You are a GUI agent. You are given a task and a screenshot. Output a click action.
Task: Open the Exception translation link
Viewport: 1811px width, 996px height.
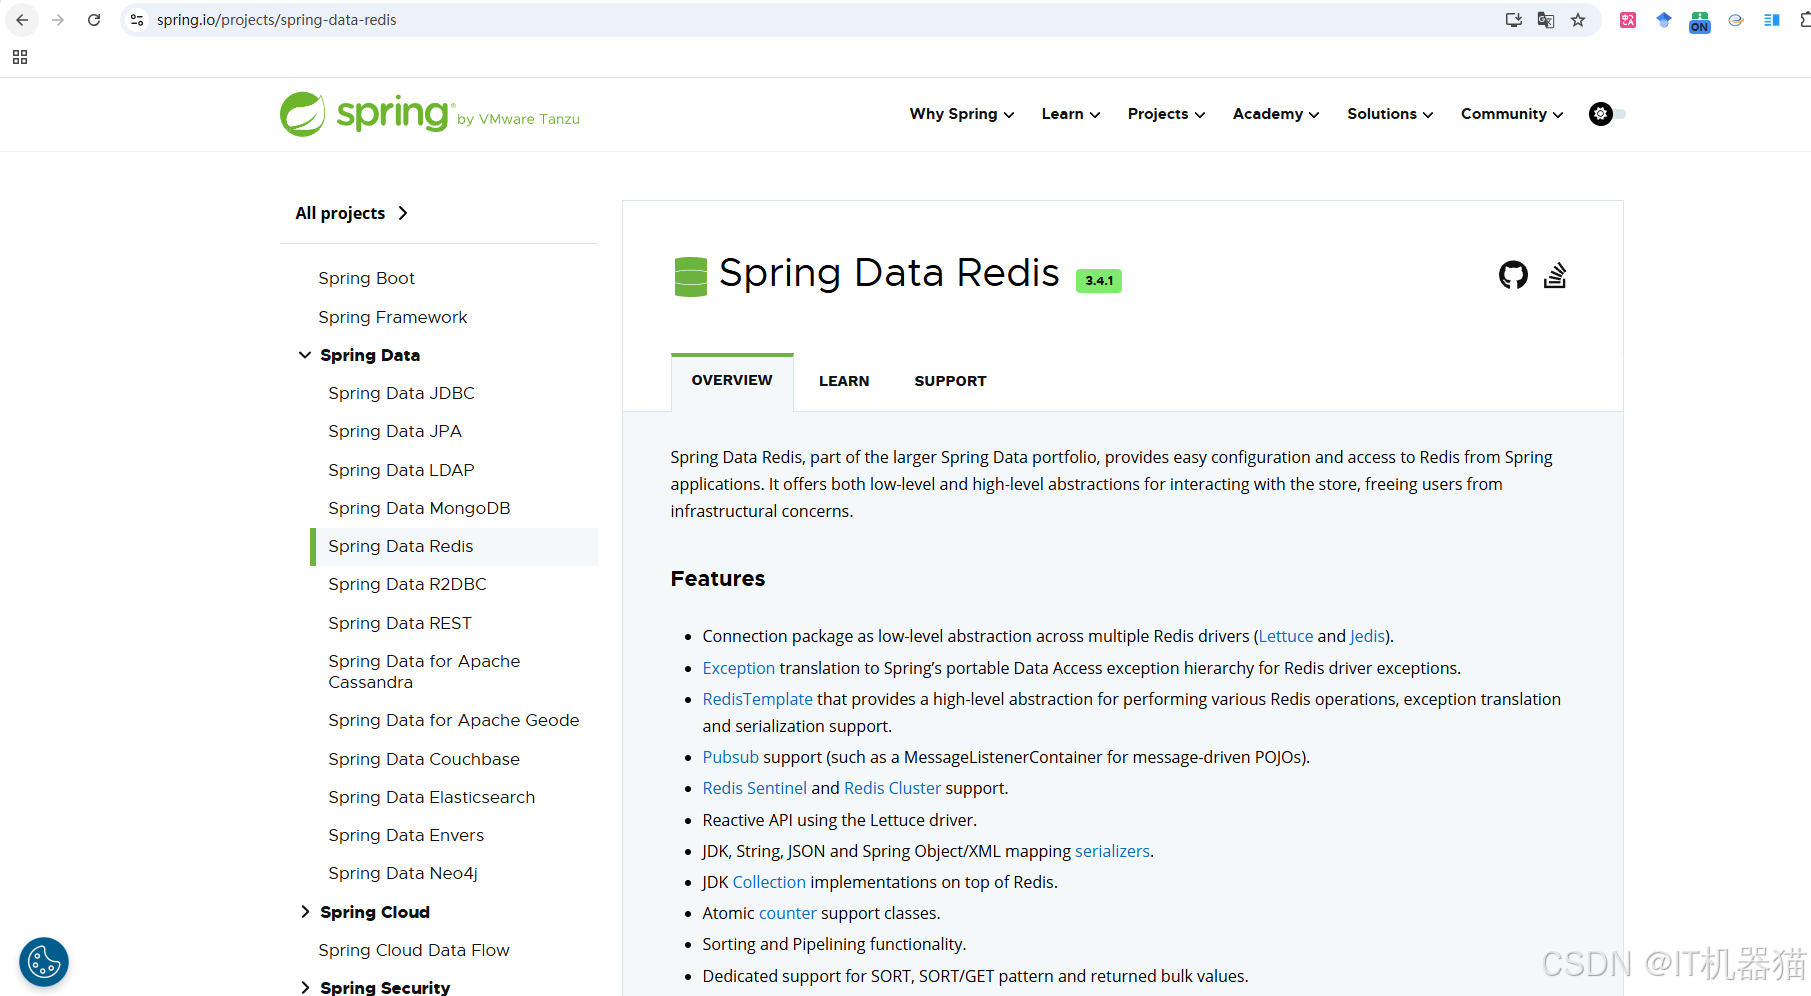coord(739,668)
